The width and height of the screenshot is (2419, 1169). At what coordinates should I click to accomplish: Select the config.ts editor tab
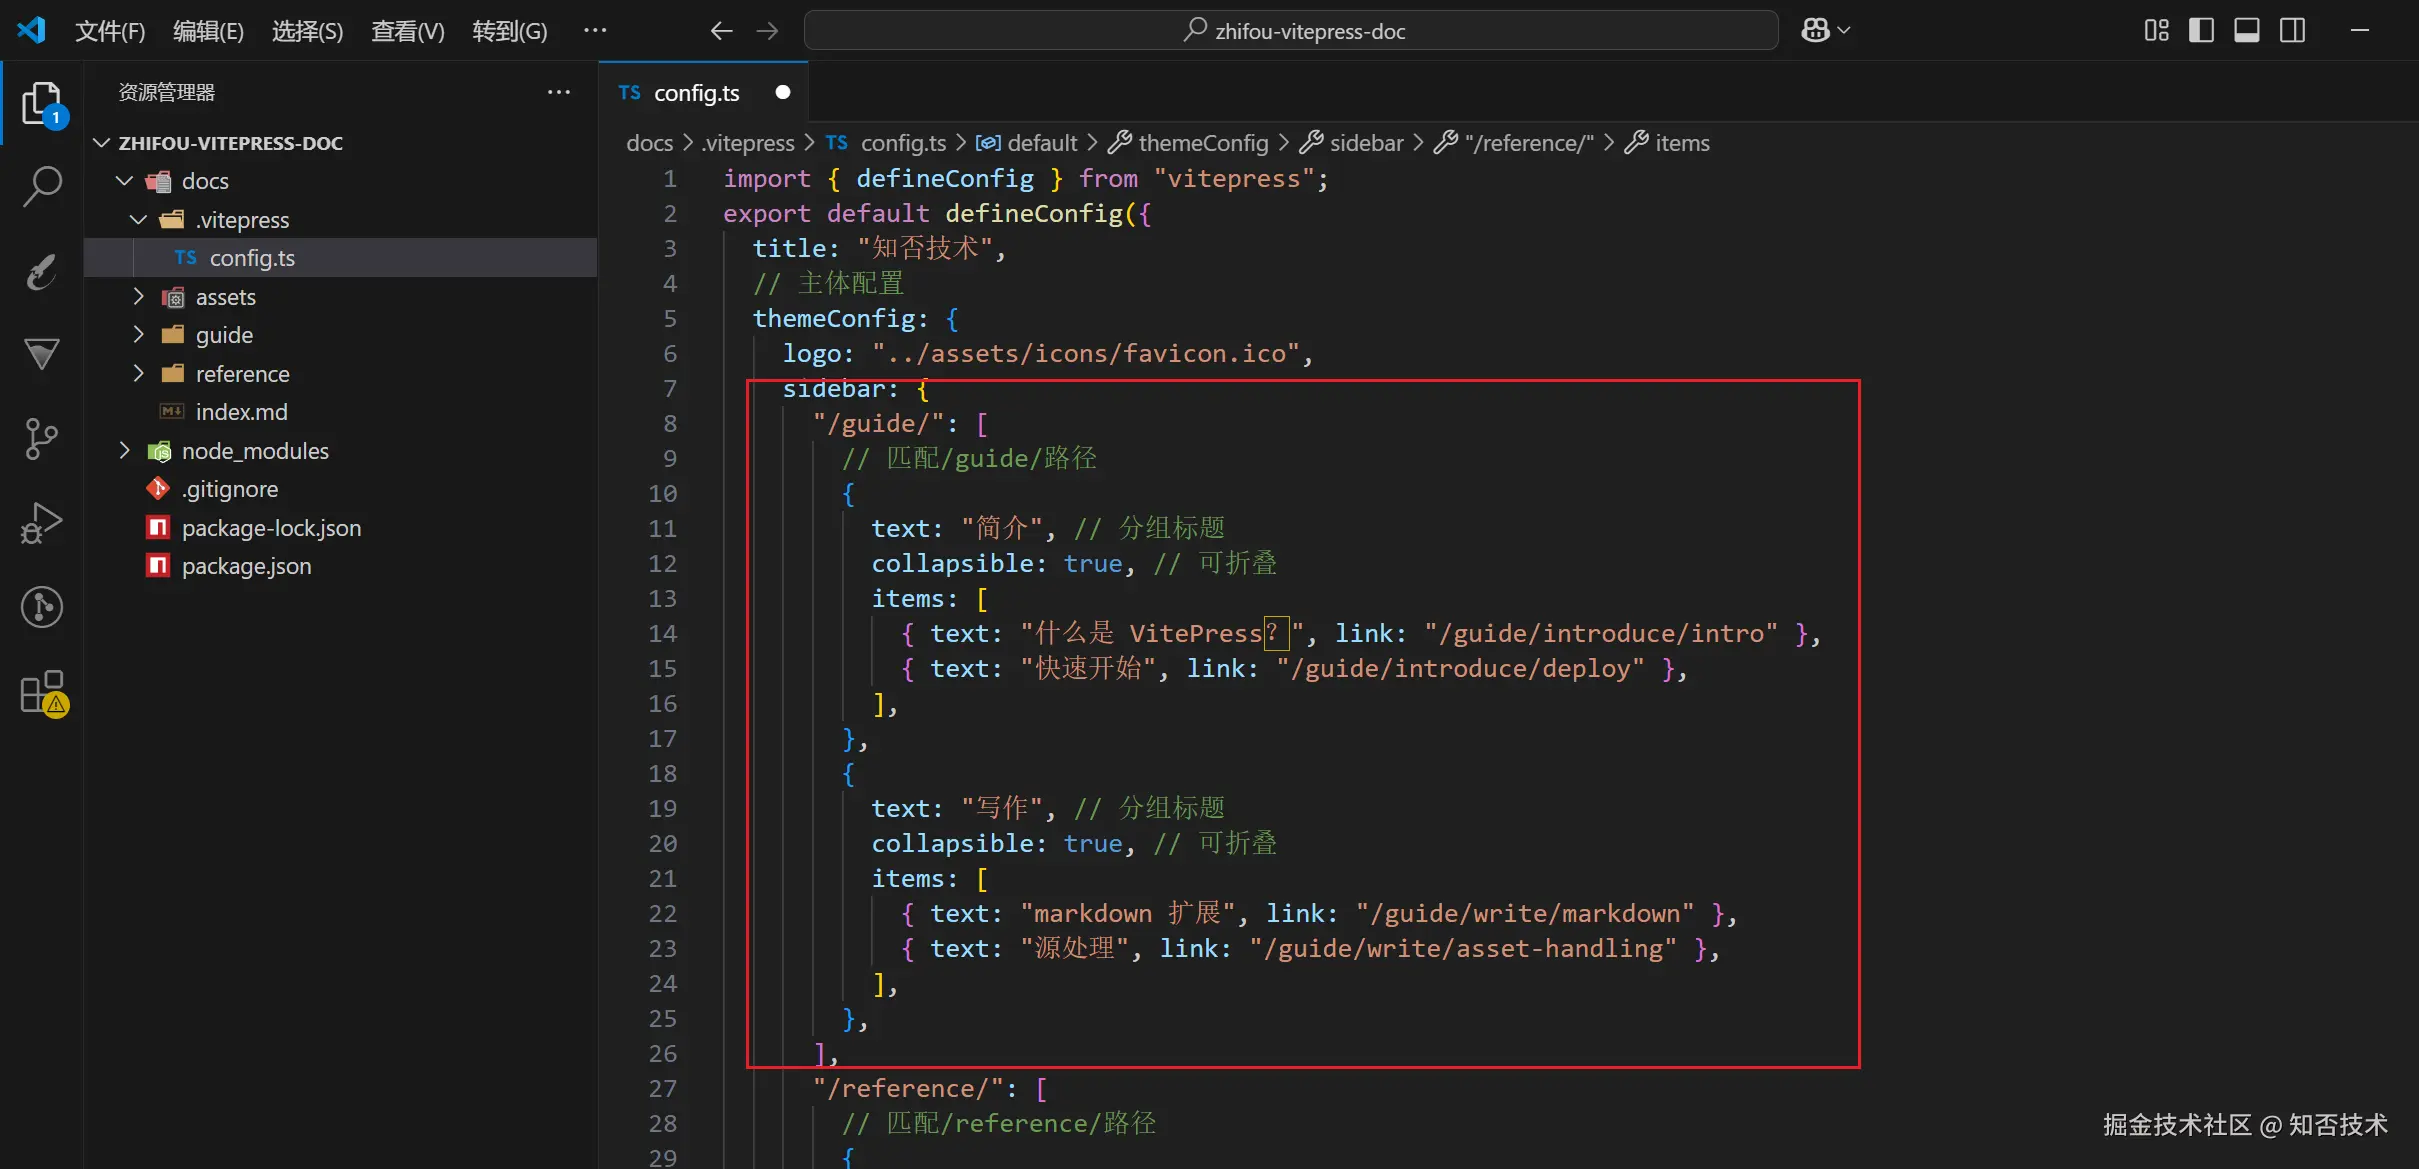(696, 93)
